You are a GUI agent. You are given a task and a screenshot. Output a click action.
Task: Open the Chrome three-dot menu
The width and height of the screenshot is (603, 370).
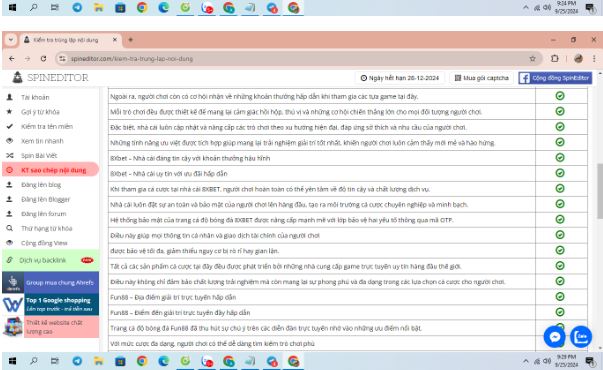[x=594, y=58]
